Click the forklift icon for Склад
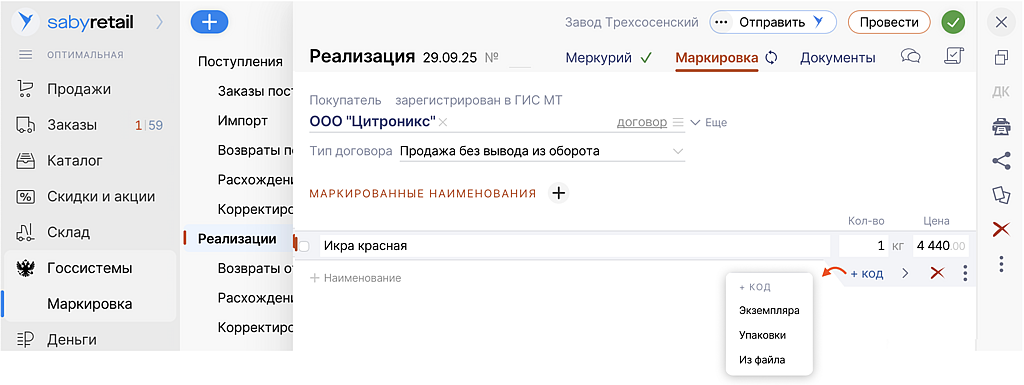1024x385 pixels. pos(25,232)
